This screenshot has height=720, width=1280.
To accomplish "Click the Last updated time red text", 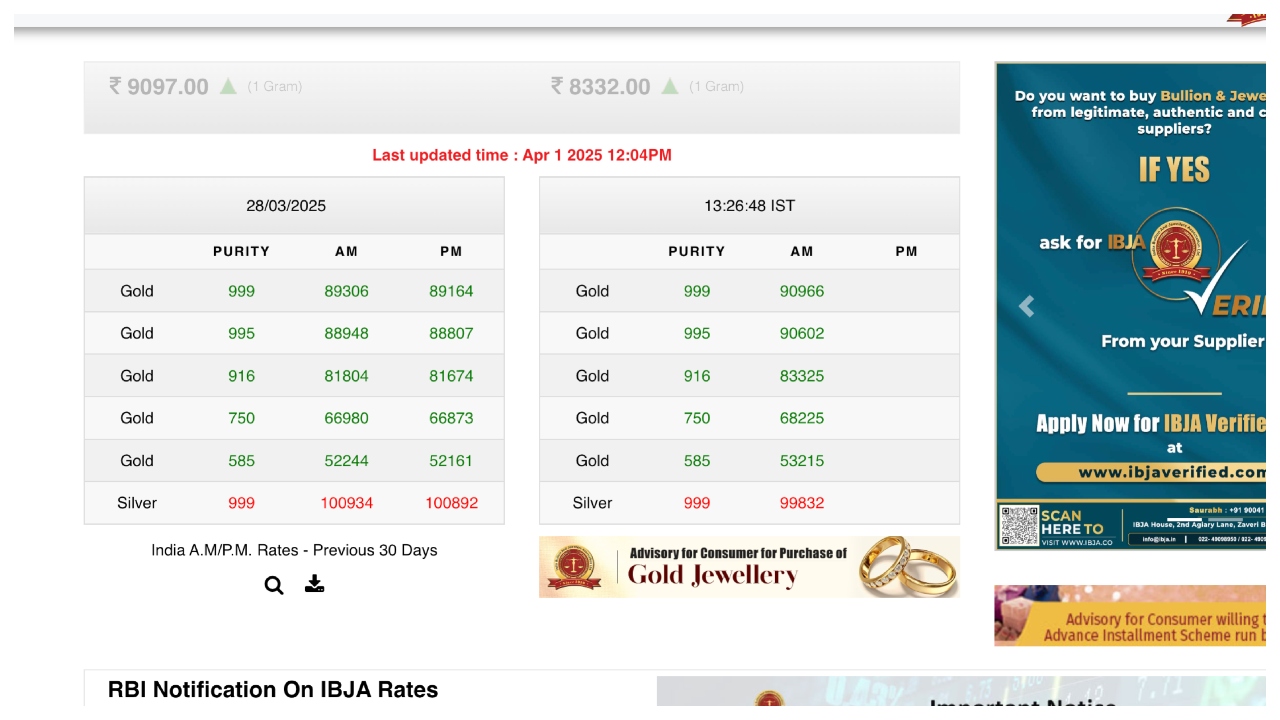I will 521,155.
